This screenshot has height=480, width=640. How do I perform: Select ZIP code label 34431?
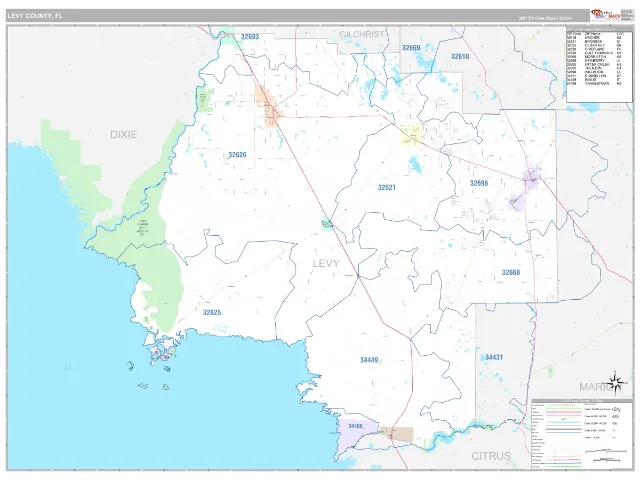click(493, 357)
